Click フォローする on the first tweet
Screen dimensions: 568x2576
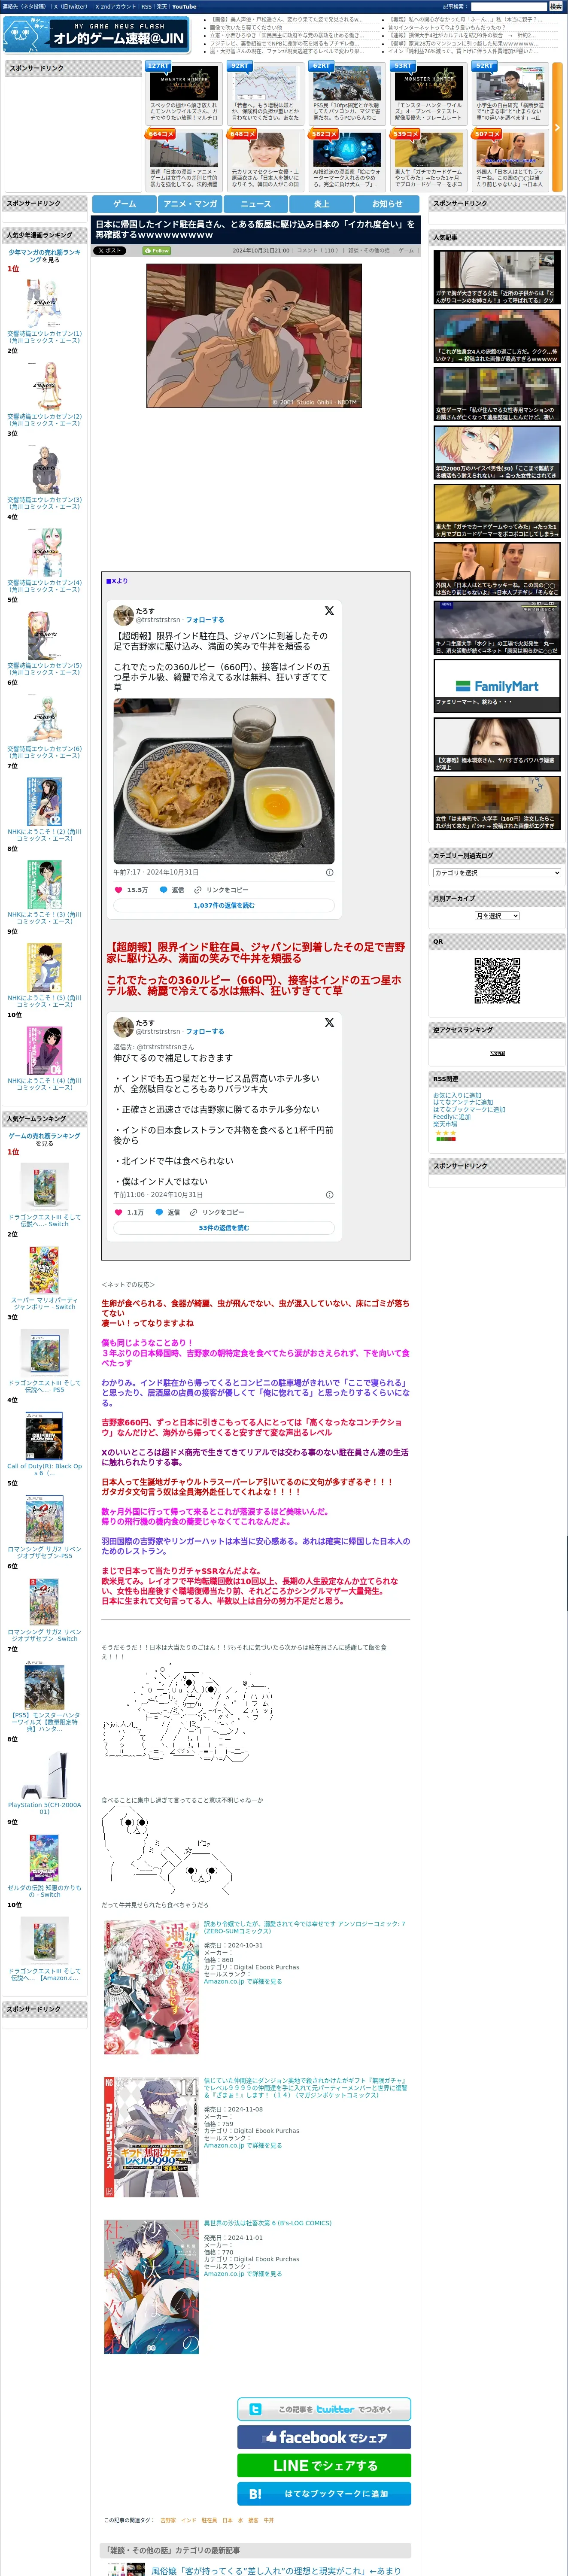[205, 620]
